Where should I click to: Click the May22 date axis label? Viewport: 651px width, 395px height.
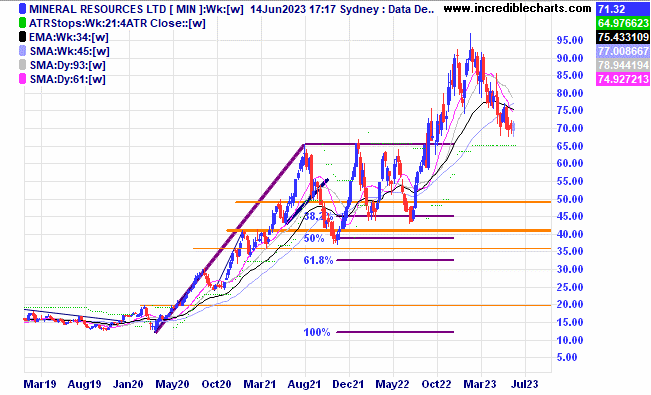392,384
